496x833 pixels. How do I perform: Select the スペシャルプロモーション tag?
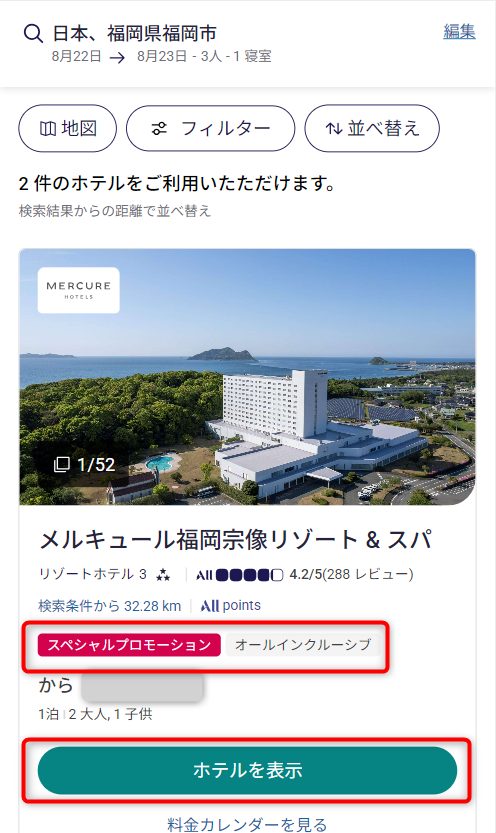point(129,645)
